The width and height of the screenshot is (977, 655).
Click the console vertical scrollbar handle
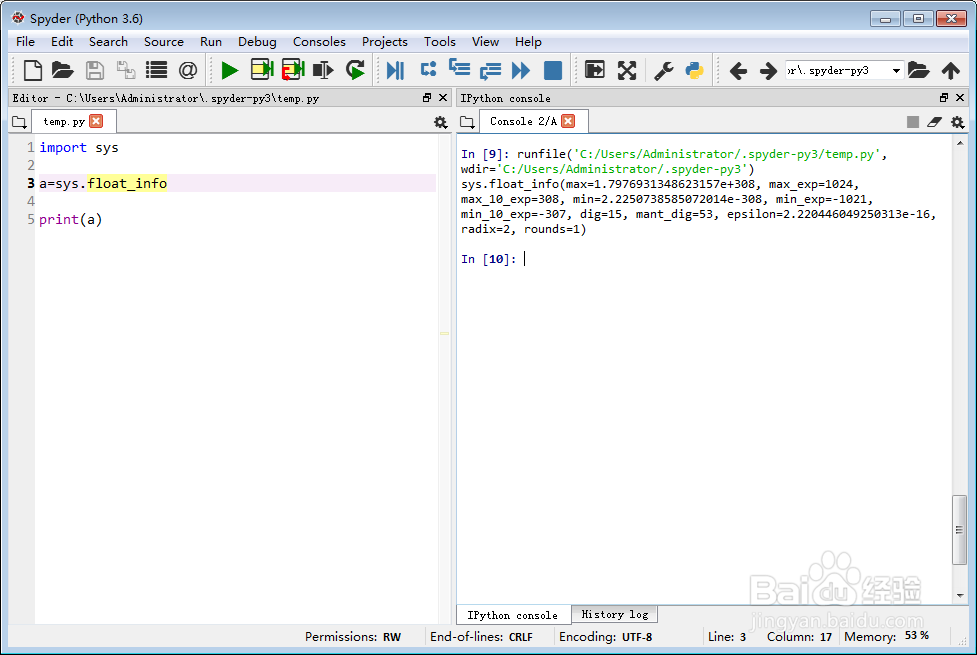[960, 530]
